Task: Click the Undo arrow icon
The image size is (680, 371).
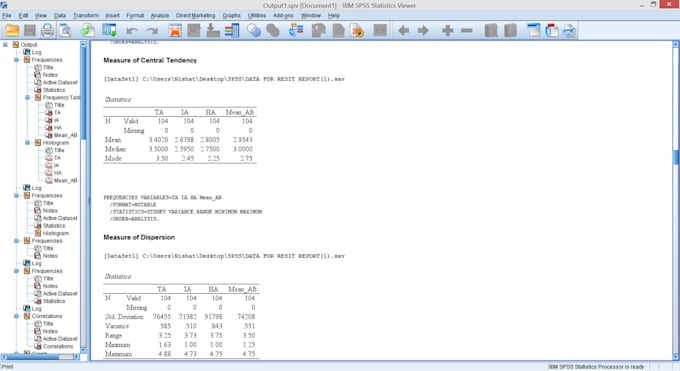Action: coord(132,30)
